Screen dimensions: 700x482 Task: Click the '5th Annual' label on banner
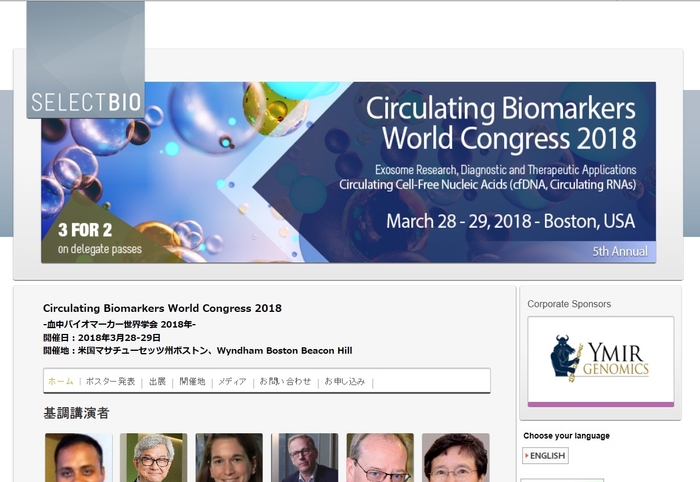tap(620, 252)
